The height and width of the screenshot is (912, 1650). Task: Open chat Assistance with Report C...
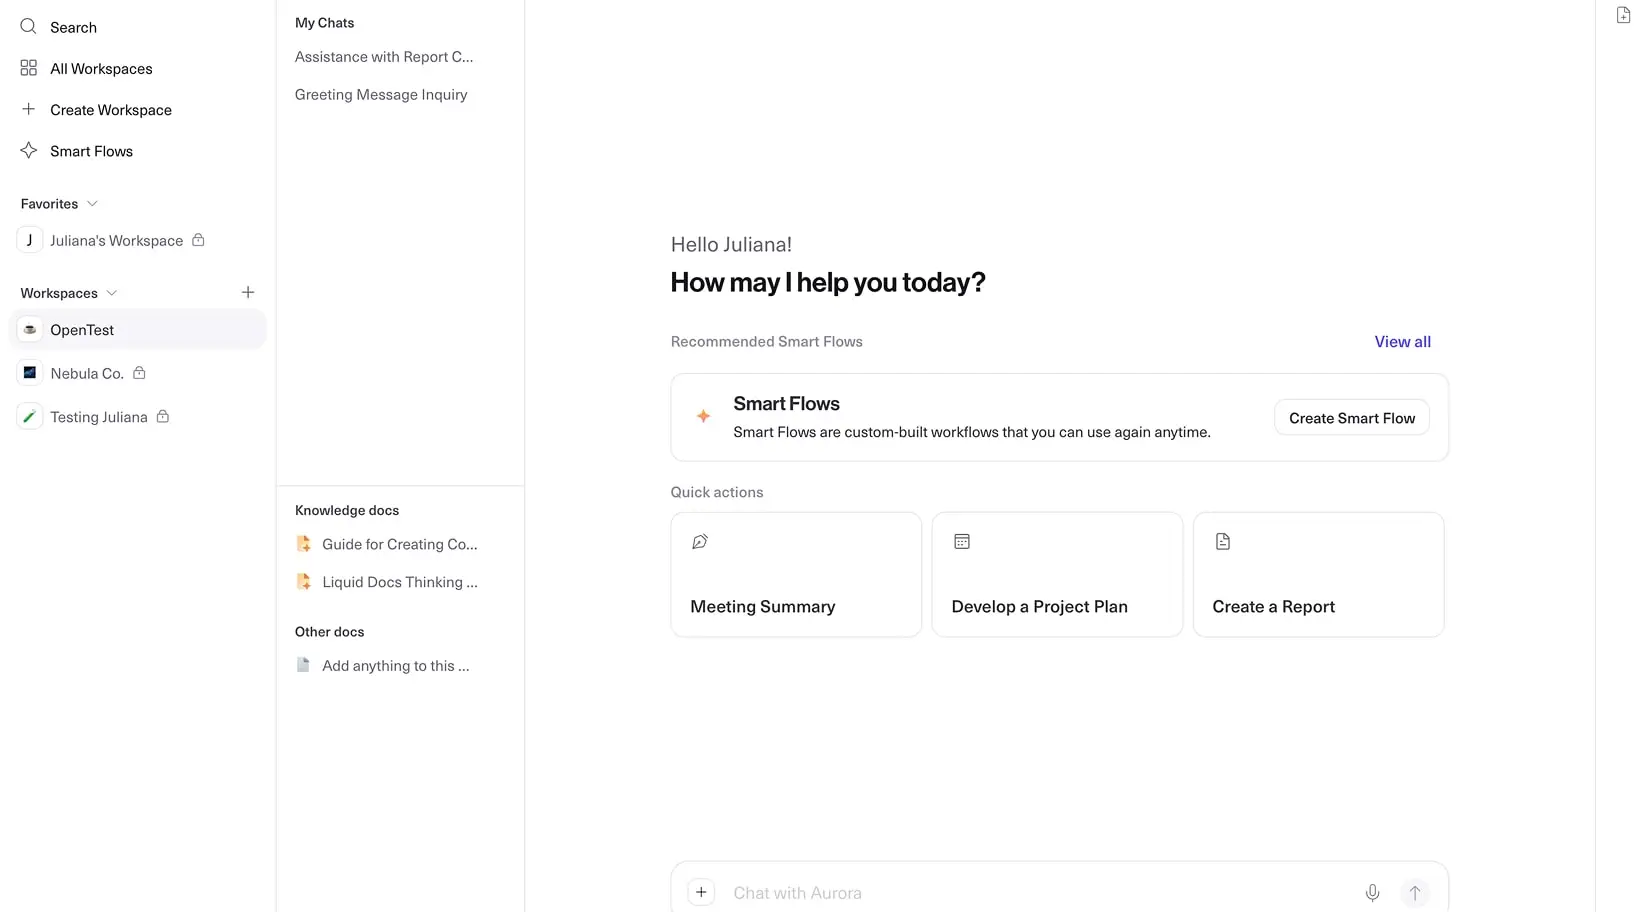pyautogui.click(x=384, y=57)
